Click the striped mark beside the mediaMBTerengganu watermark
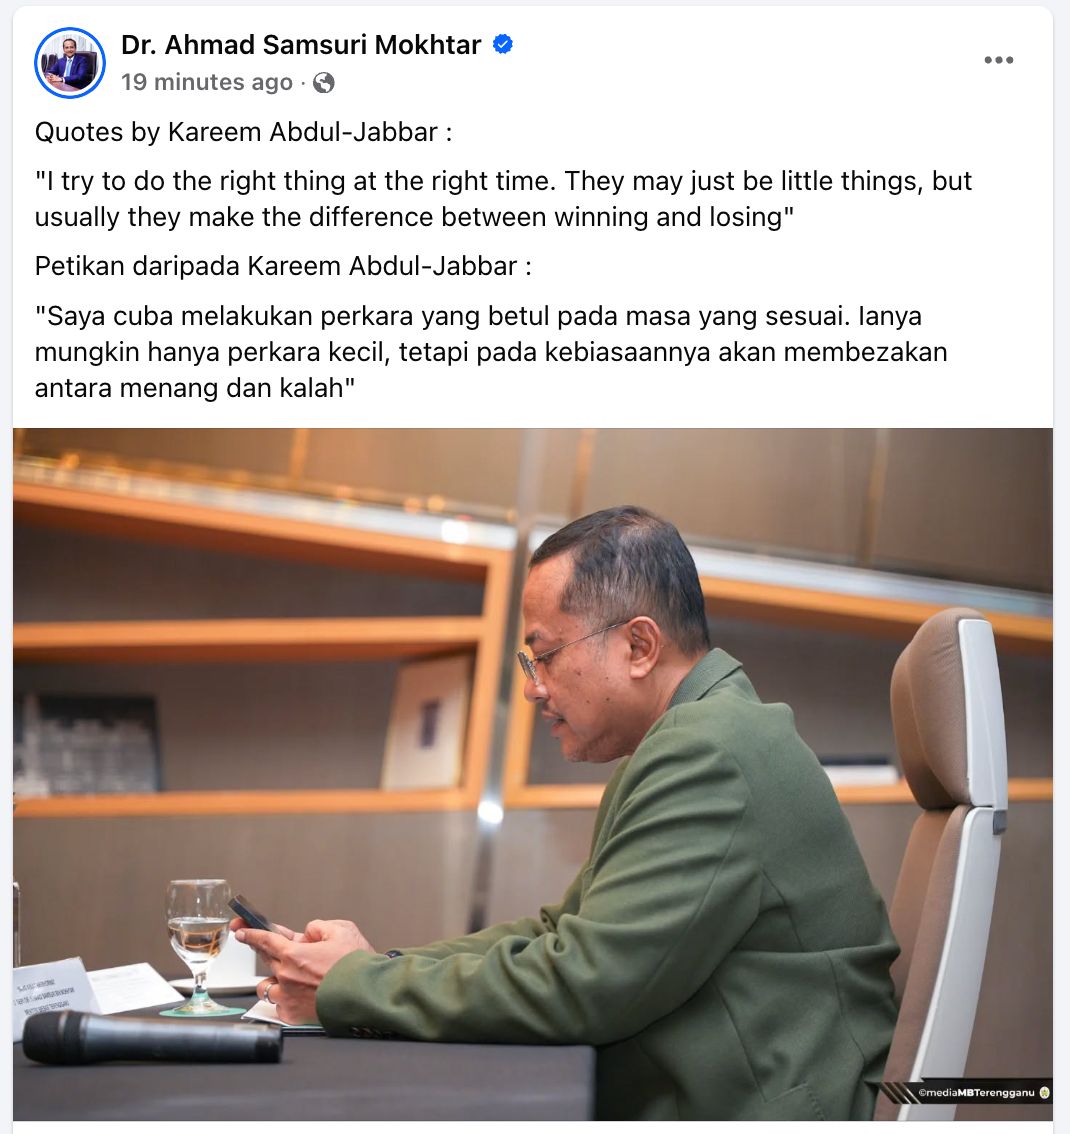 tap(897, 1092)
